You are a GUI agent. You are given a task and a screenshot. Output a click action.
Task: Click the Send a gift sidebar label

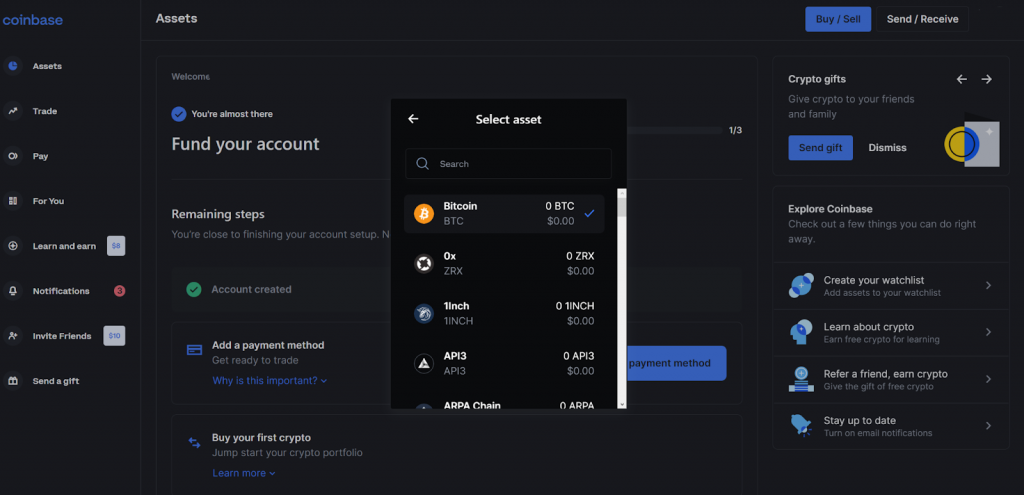[x=56, y=381]
